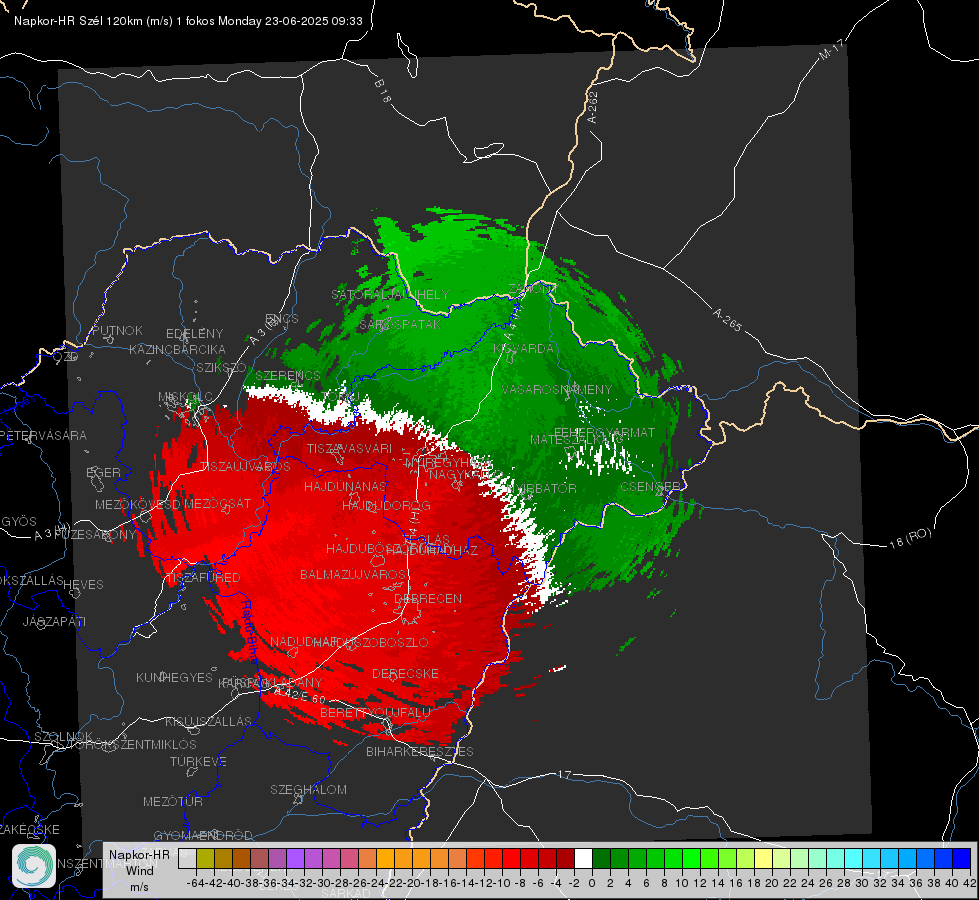Click the EDELENY city label
Image resolution: width=979 pixels, height=900 pixels.
(x=194, y=334)
